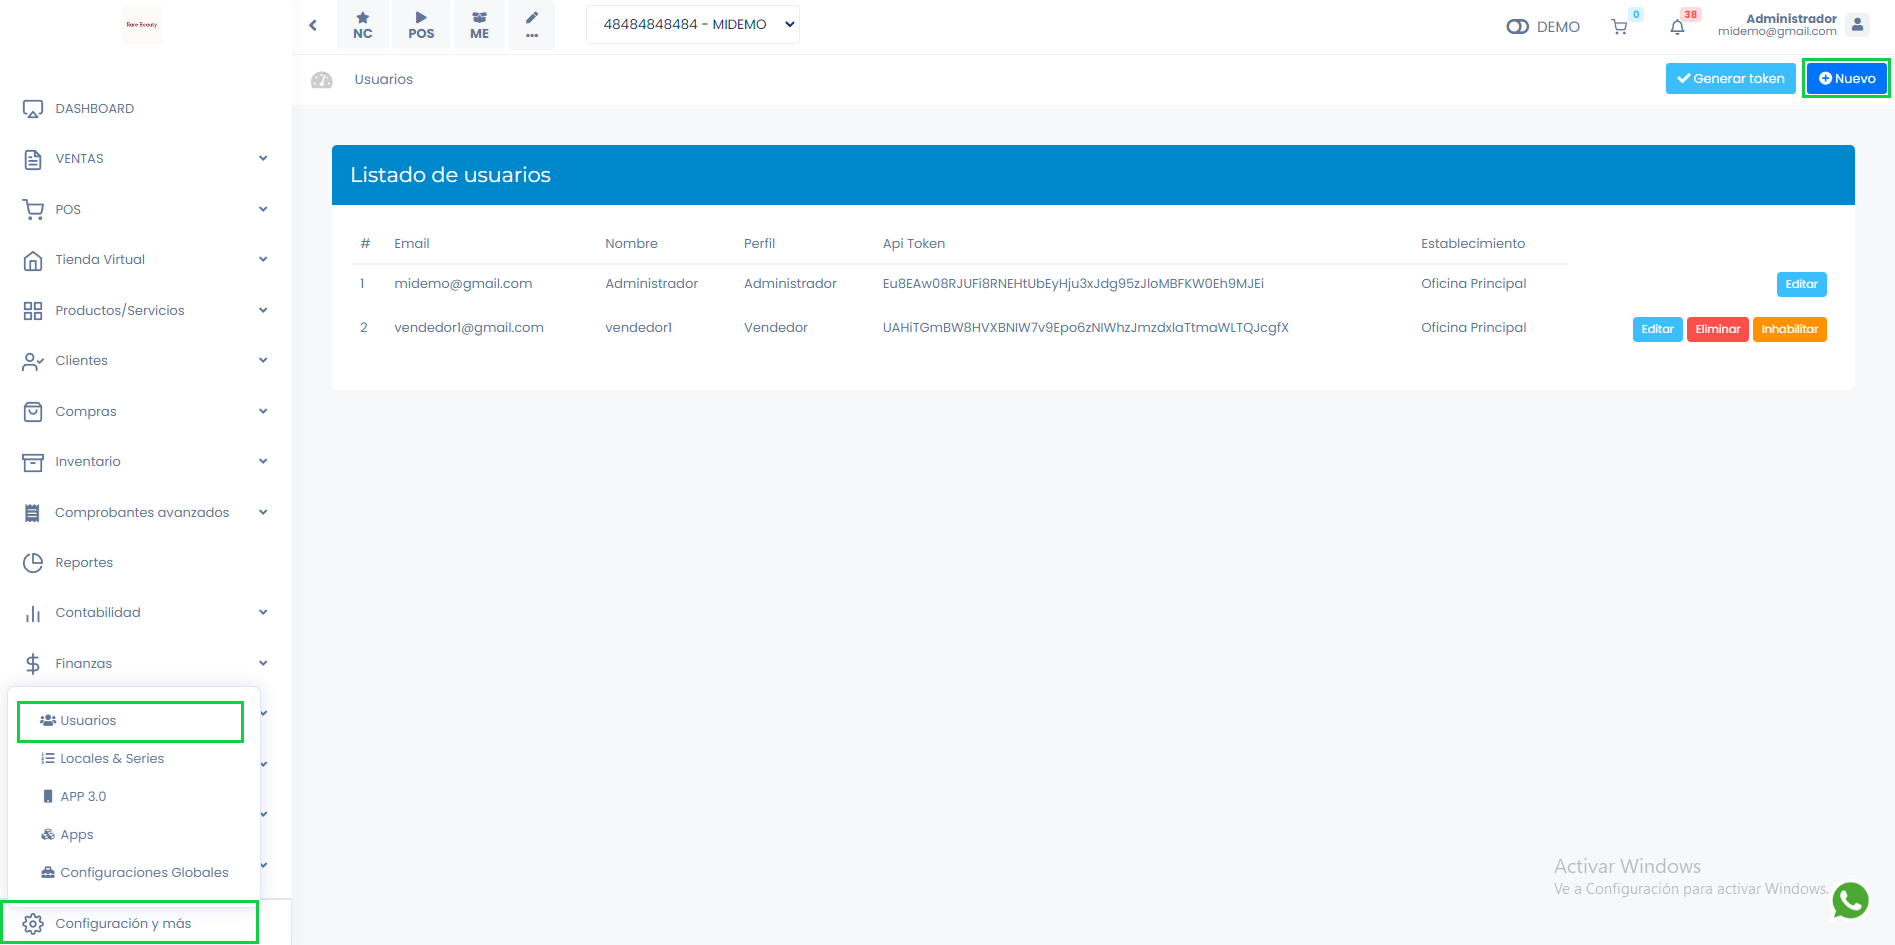Open the shopping cart icon
The image size is (1895, 945).
coord(1619,27)
